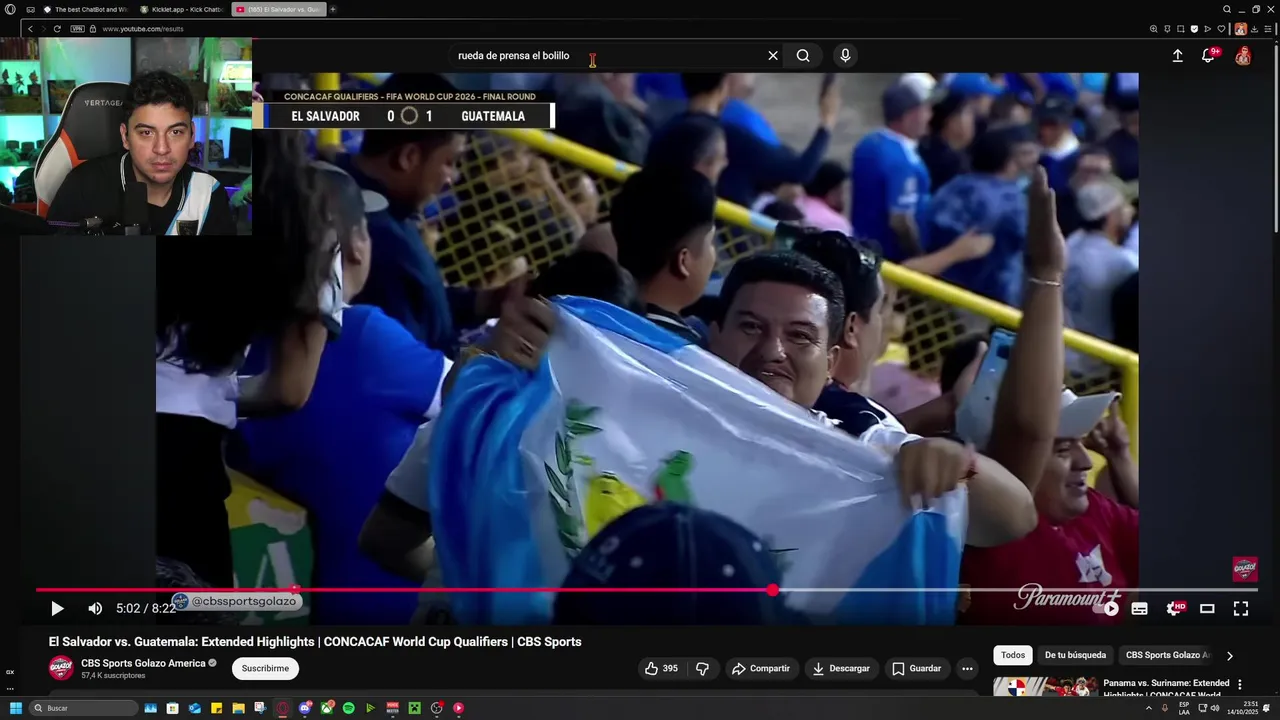
Task: Open the YouTube create/upload icon
Action: (1177, 56)
